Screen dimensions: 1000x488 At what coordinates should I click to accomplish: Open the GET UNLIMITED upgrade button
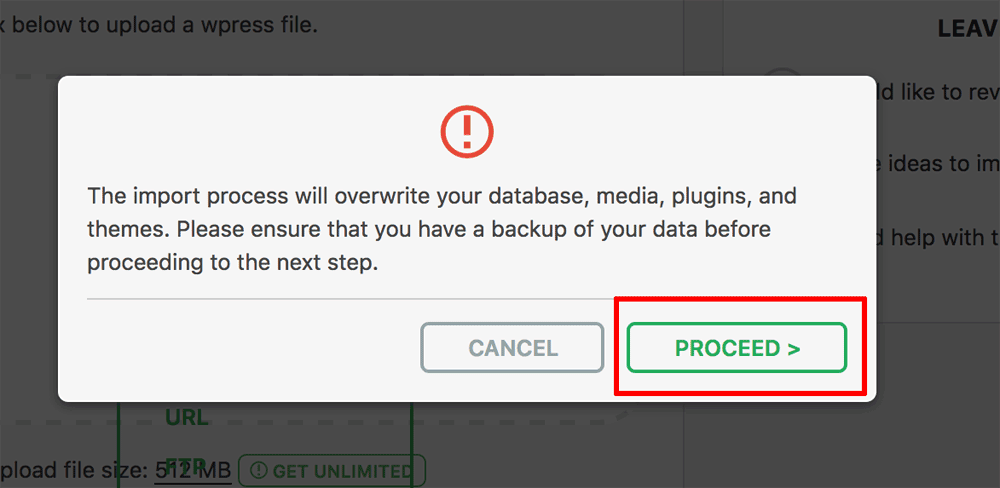point(332,471)
